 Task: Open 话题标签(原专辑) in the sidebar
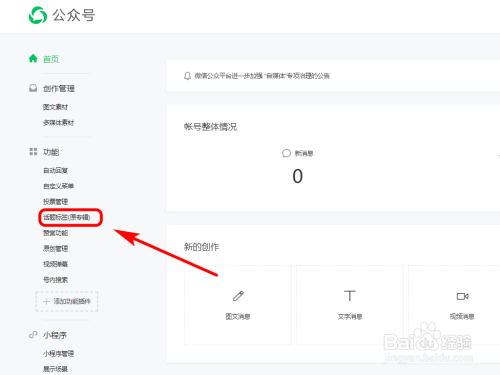tap(67, 217)
